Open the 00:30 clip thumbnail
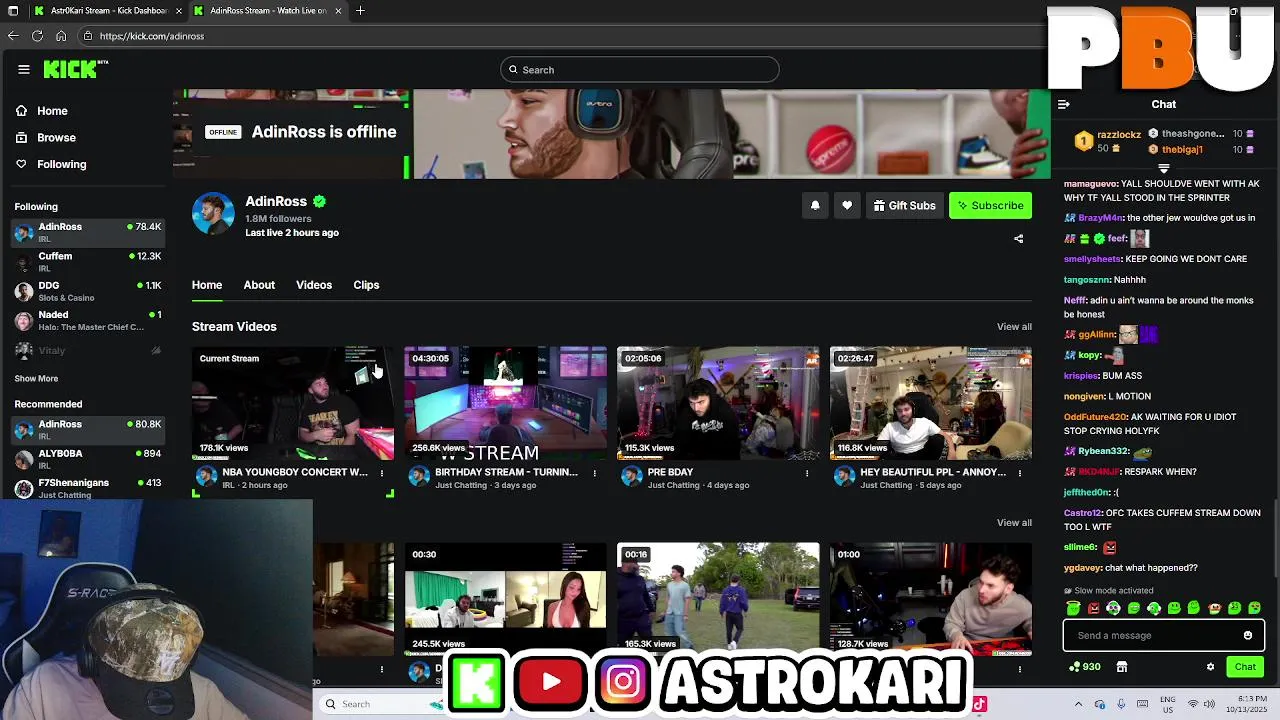The width and height of the screenshot is (1280, 720). click(x=505, y=599)
